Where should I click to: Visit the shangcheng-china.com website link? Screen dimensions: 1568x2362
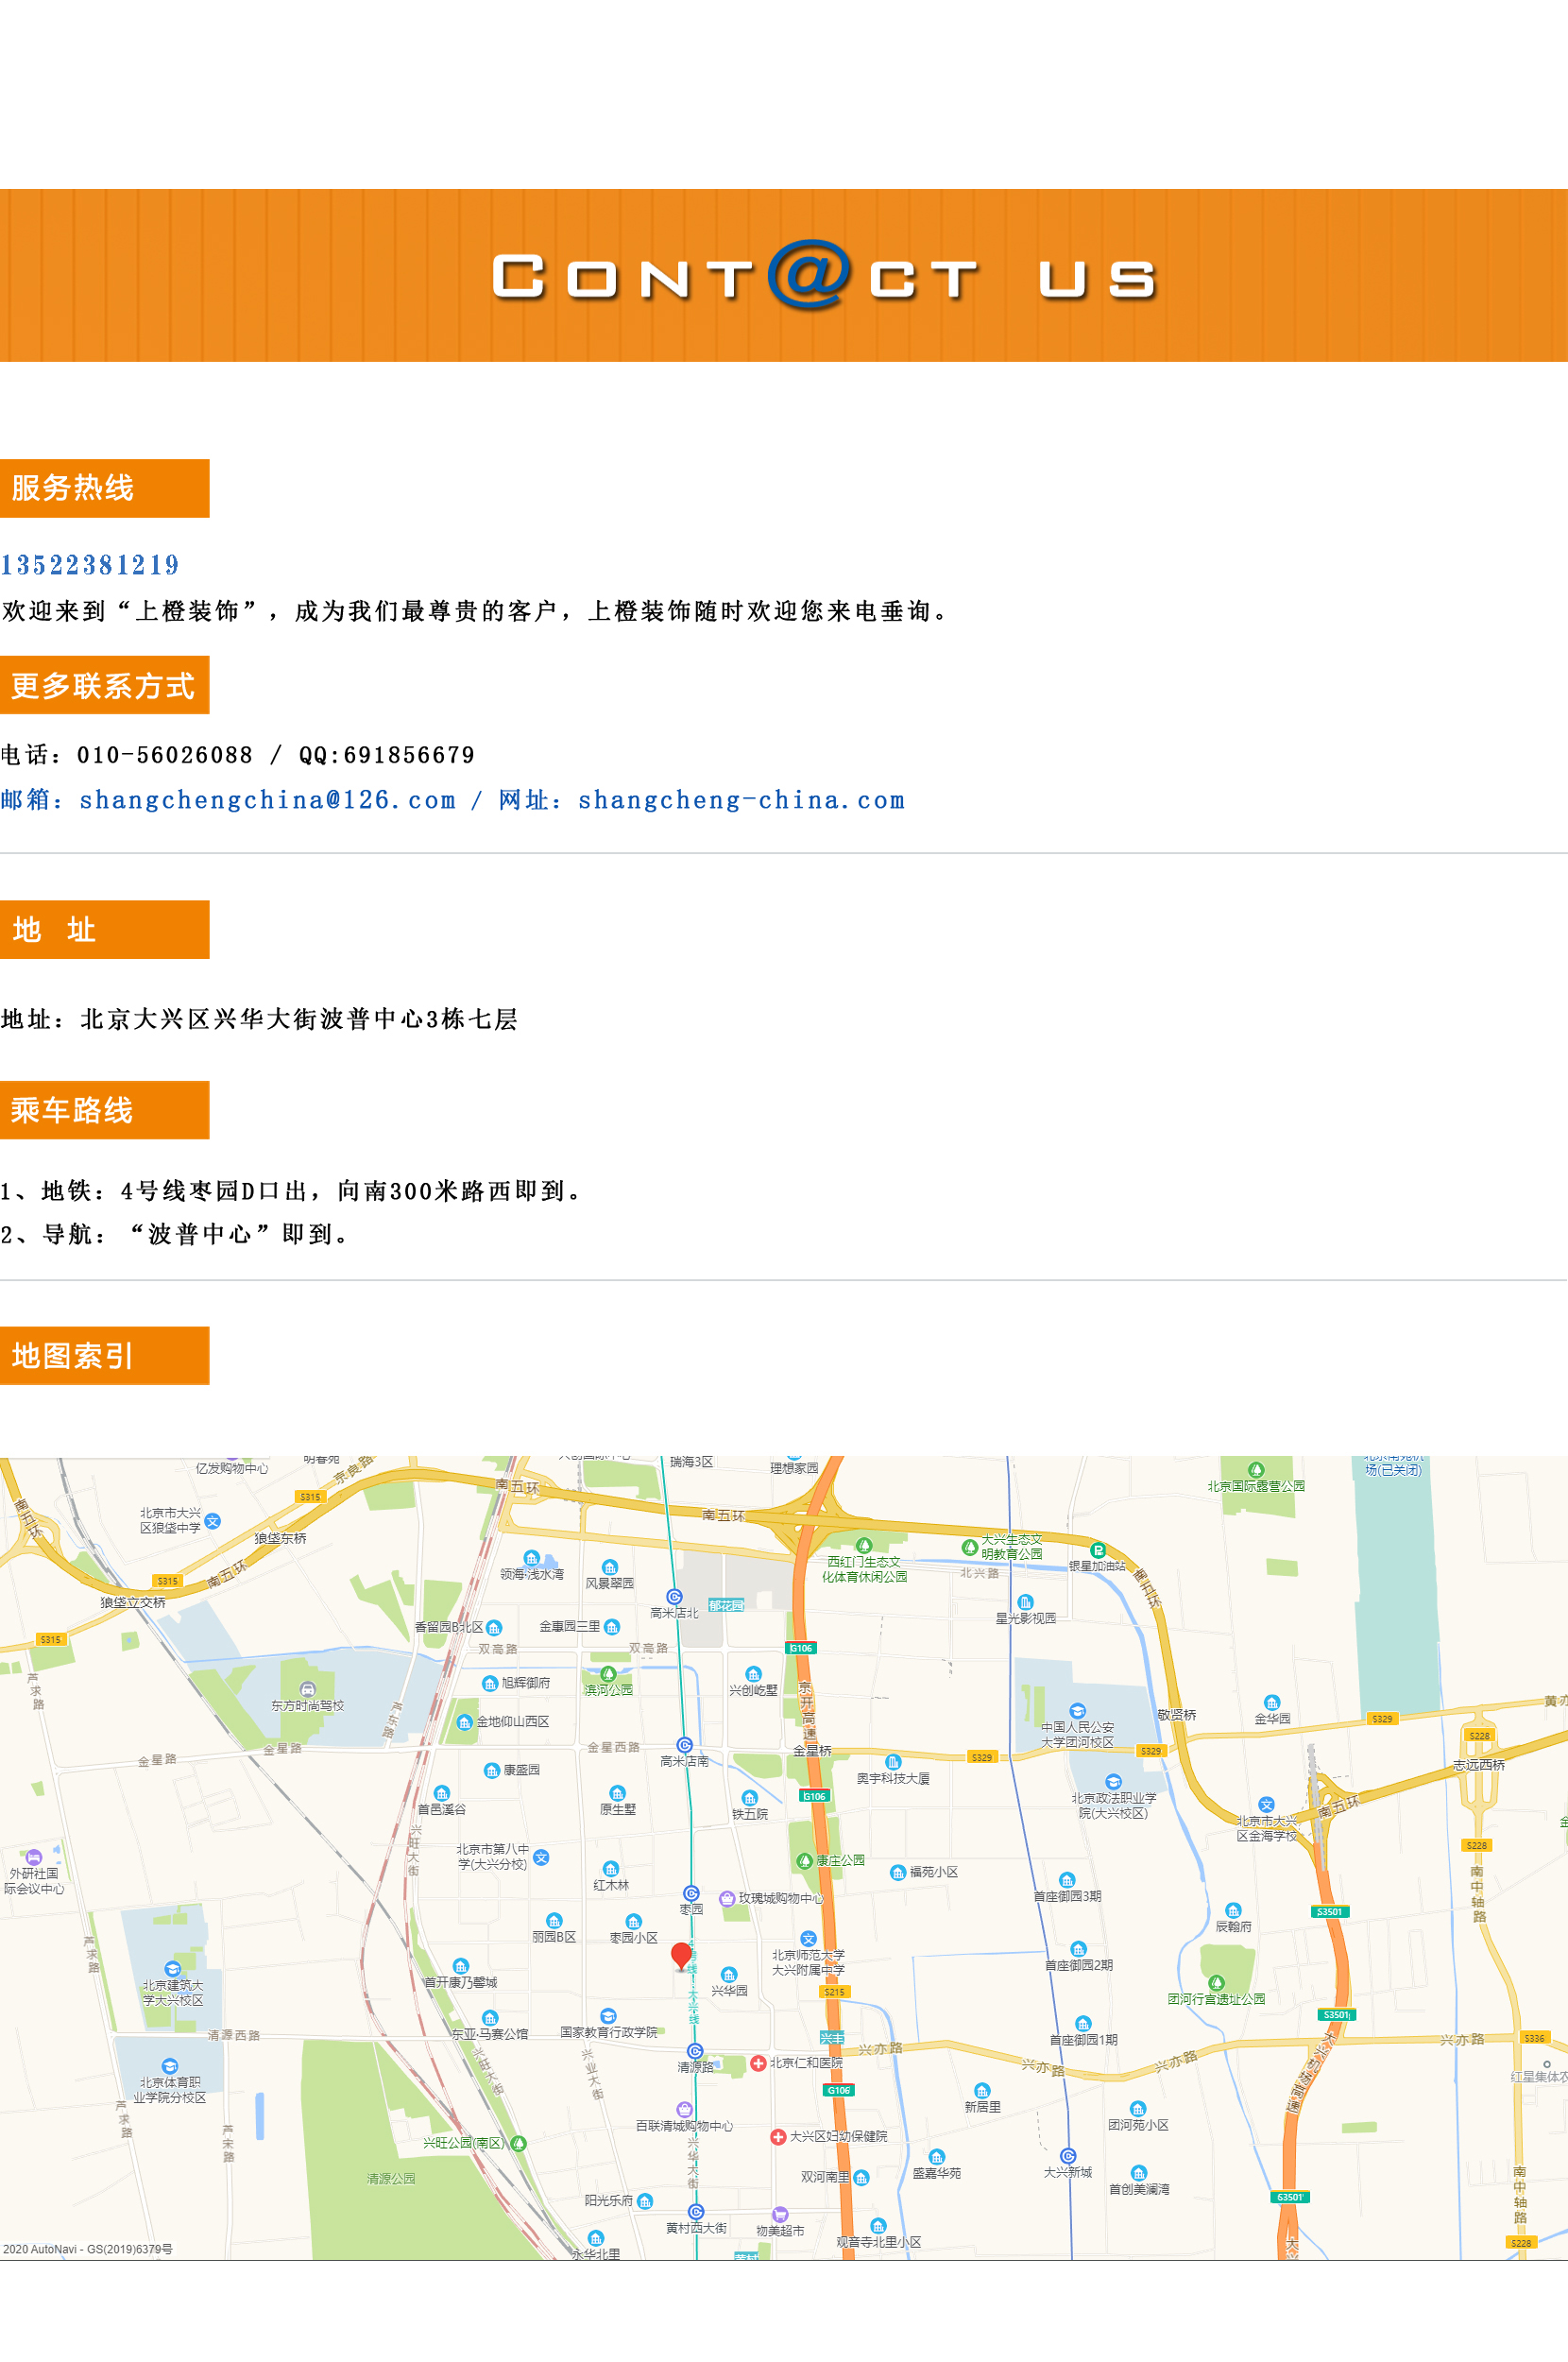point(741,800)
